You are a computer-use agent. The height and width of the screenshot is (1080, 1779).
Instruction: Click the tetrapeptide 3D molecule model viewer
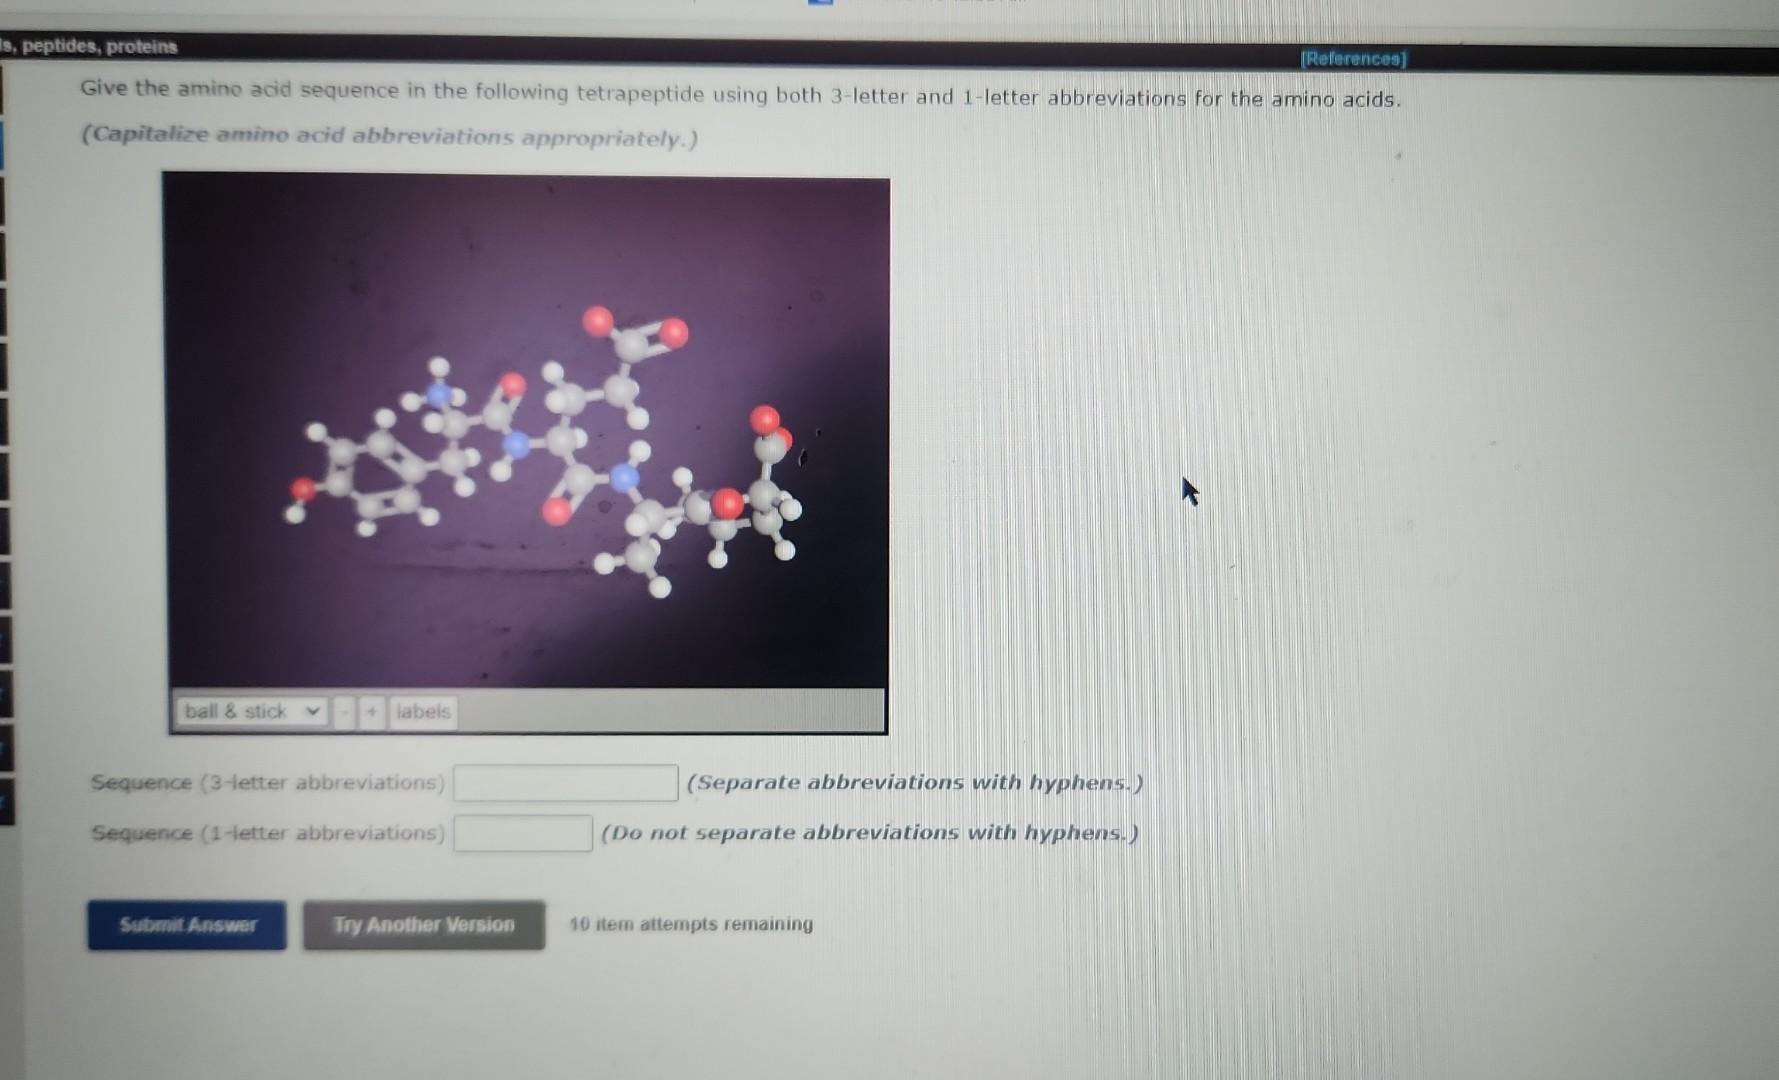click(527, 432)
